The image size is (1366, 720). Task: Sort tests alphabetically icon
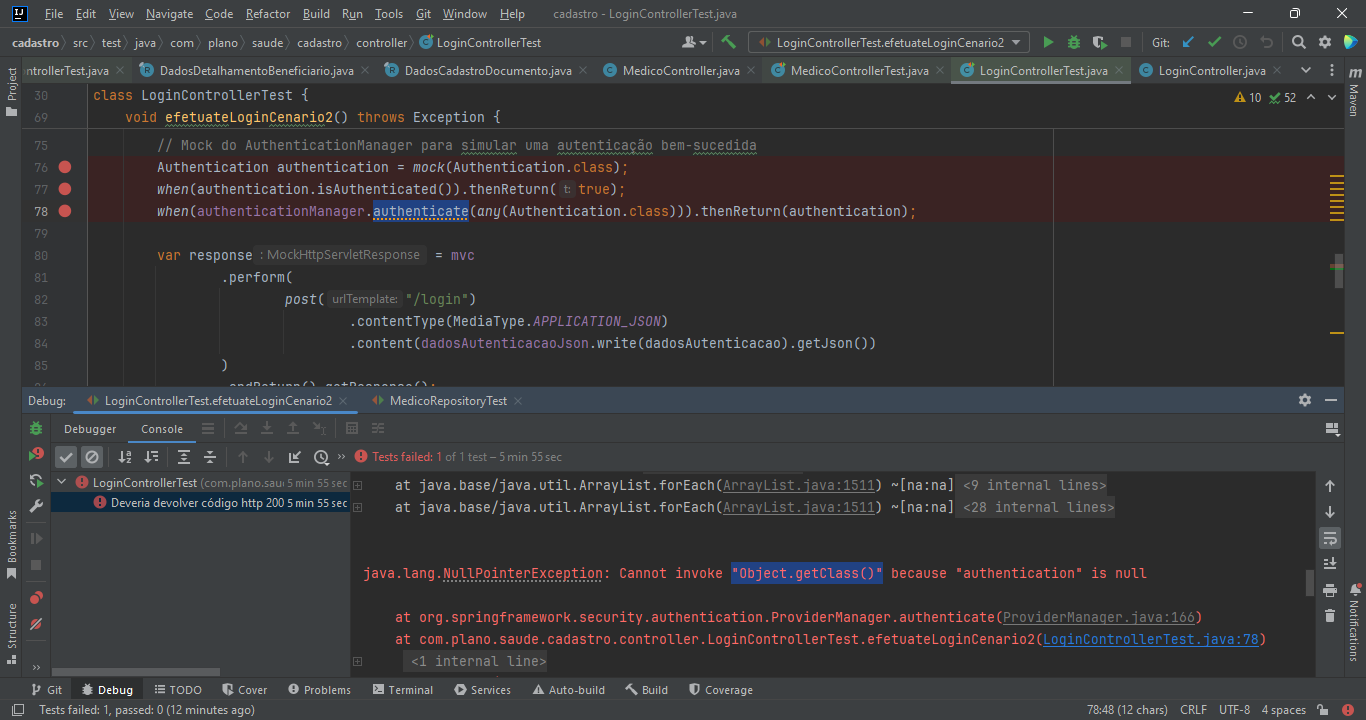[125, 457]
